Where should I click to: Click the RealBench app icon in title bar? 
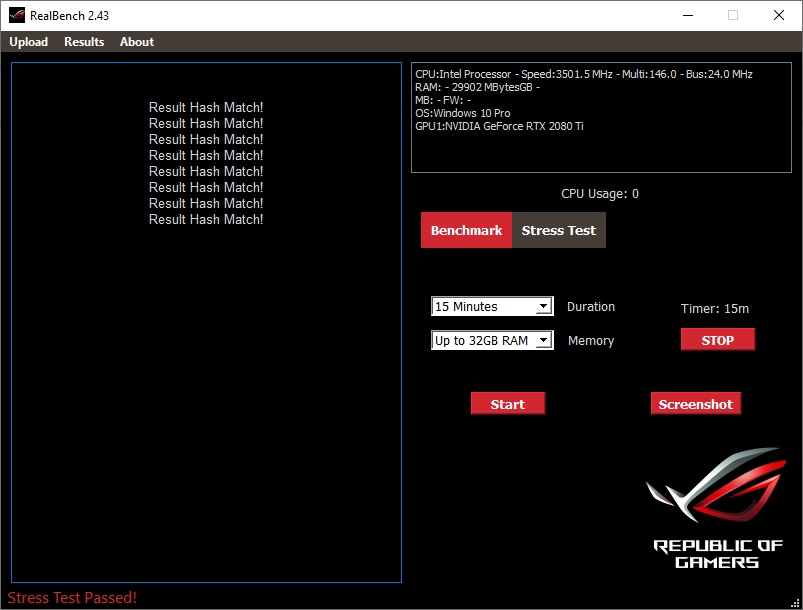[16, 15]
